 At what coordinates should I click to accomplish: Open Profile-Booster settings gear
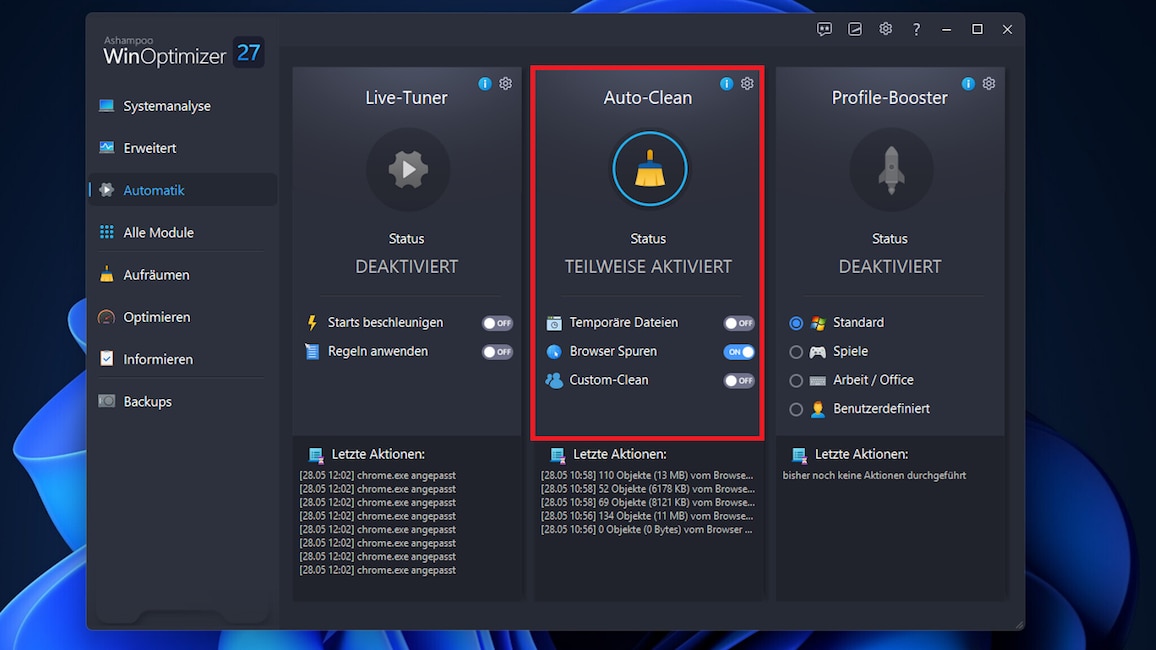(x=989, y=83)
